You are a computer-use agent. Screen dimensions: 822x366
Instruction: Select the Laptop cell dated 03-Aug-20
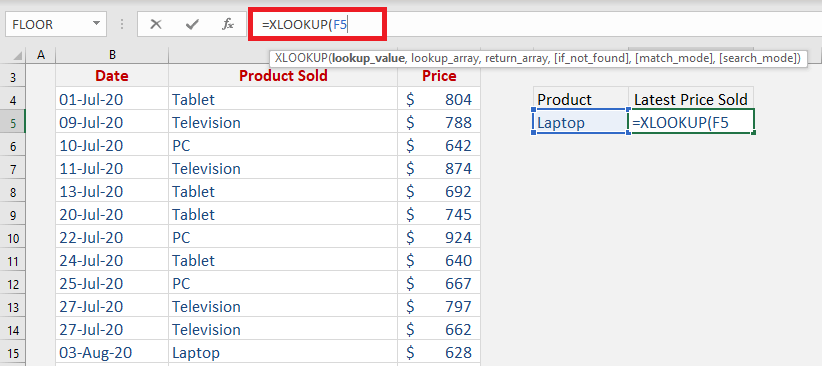[x=283, y=352]
